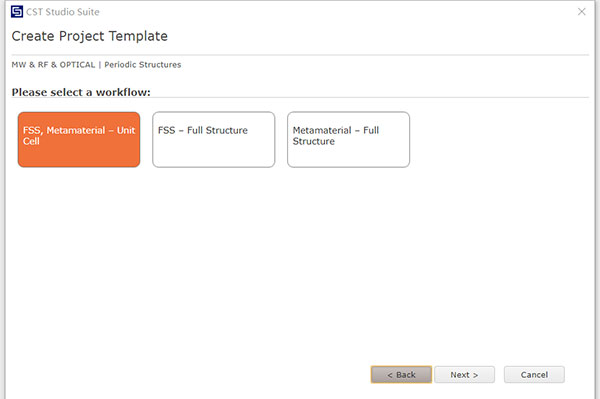Click the '>' arrow on Next button
600x399 pixels.
pyautogui.click(x=475, y=375)
